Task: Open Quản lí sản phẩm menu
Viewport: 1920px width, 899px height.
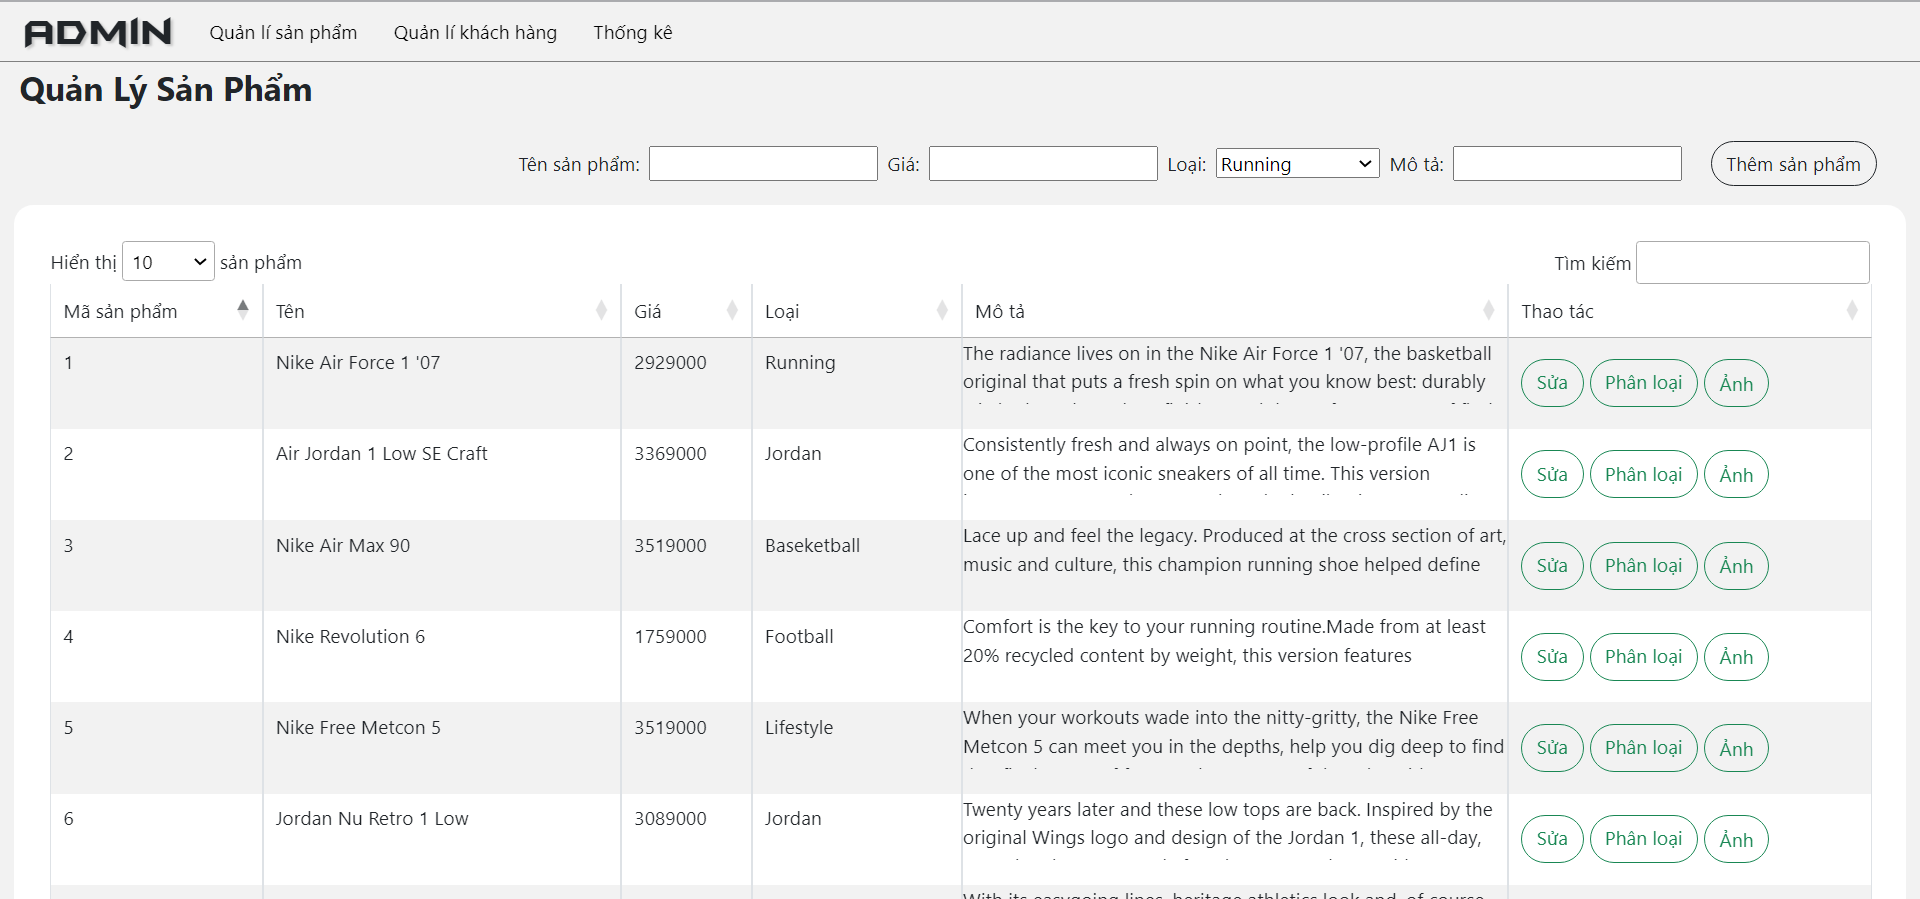Action: (x=283, y=33)
